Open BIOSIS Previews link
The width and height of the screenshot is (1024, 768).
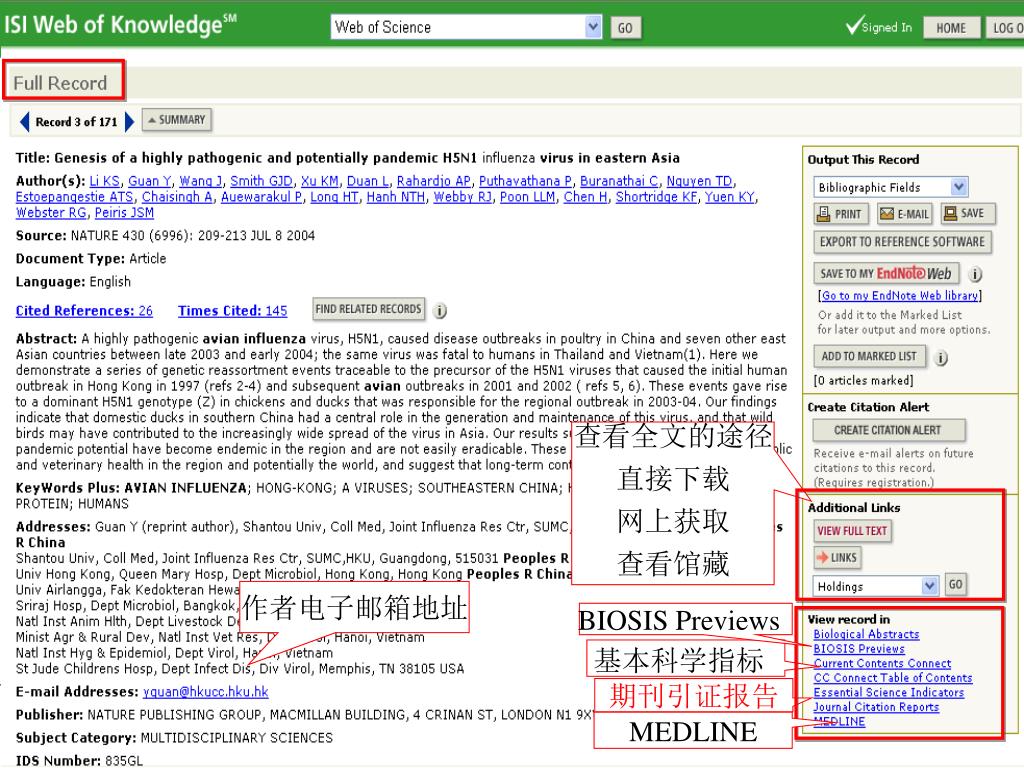pyautogui.click(x=859, y=649)
